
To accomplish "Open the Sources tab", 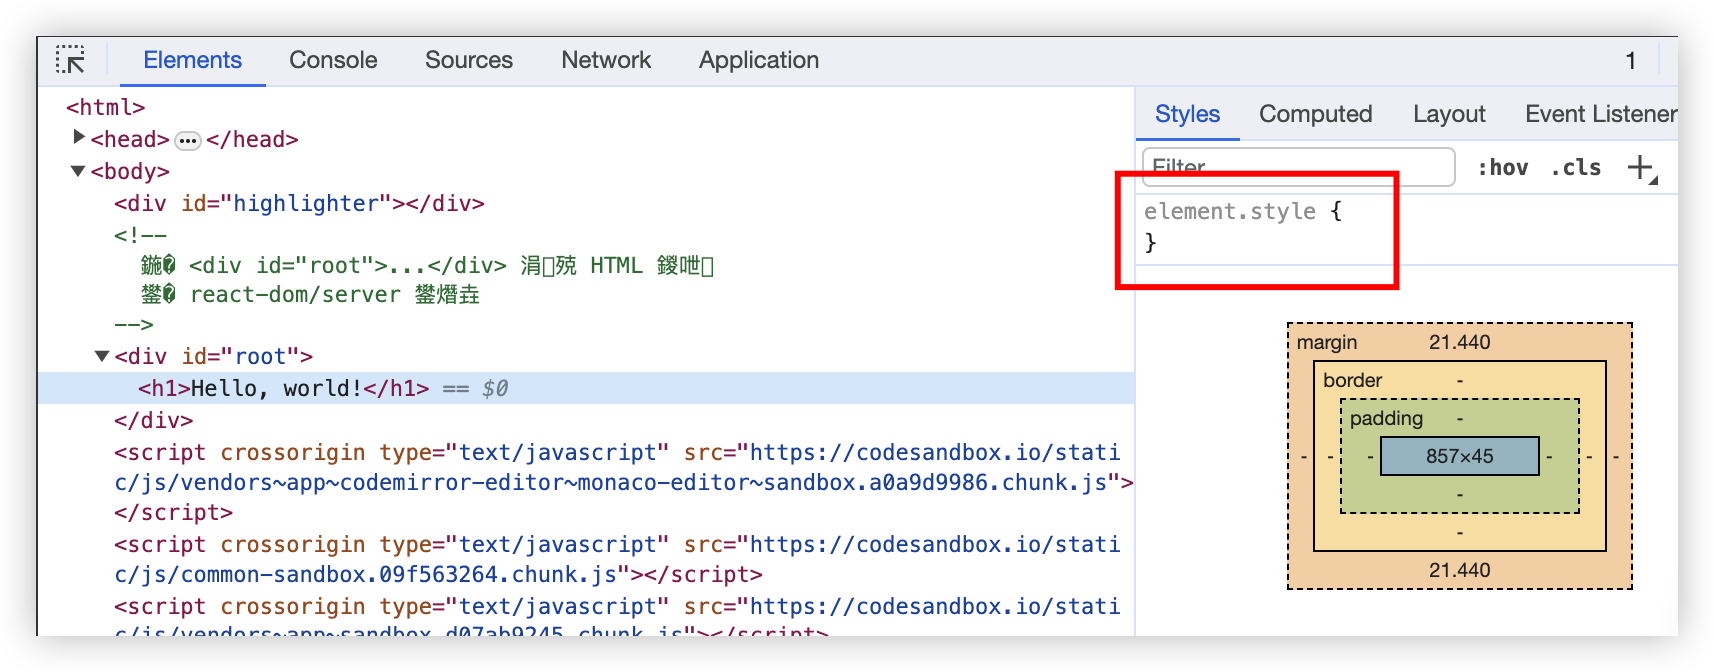I will coord(469,60).
